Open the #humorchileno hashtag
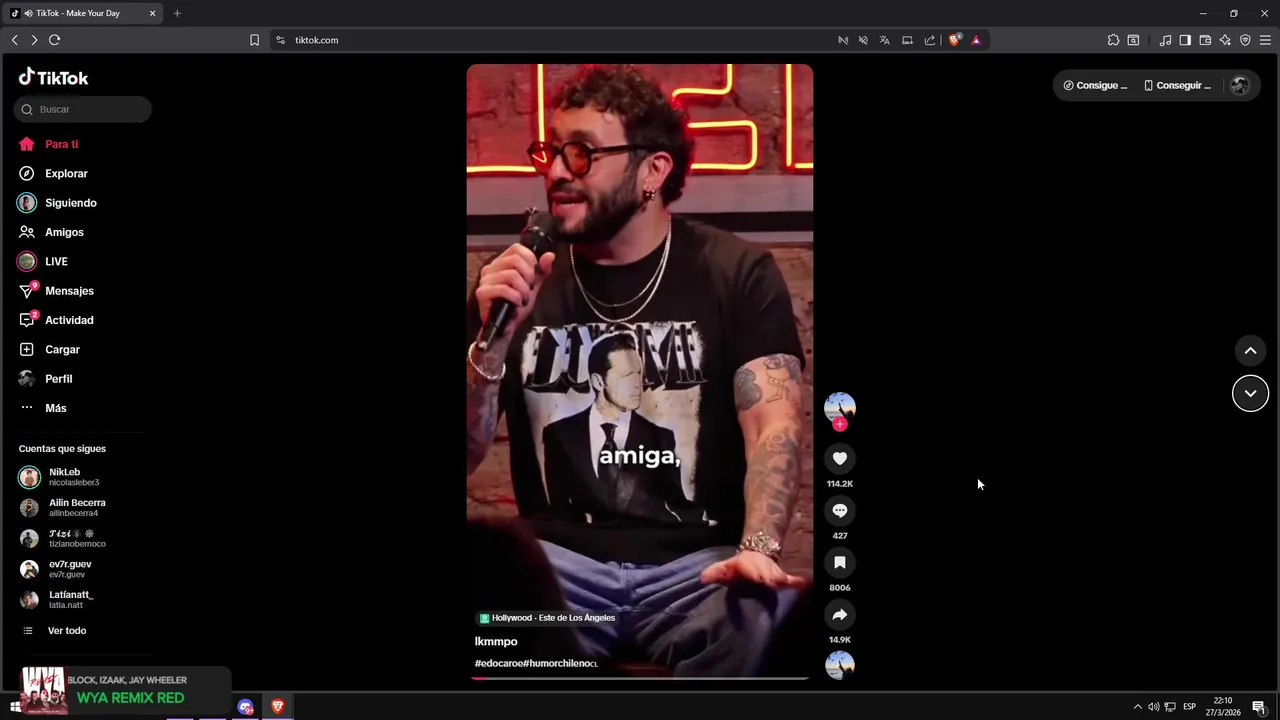This screenshot has height=720, width=1280. 560,663
